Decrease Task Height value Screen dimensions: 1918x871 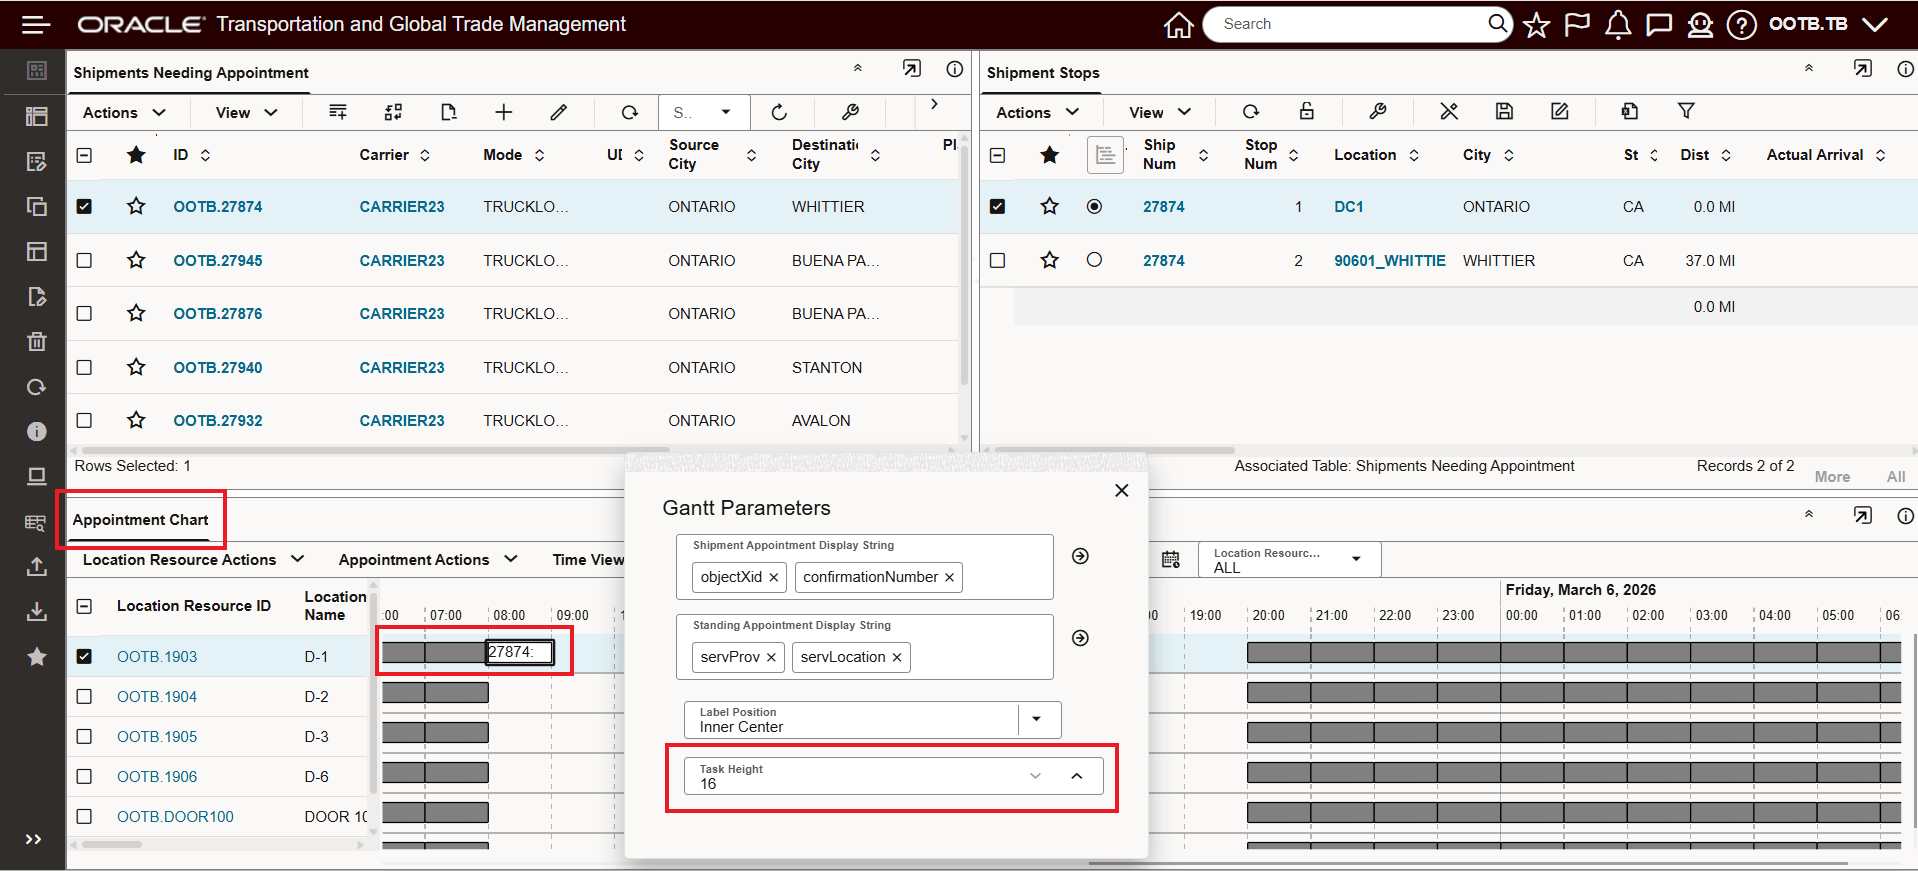click(1035, 776)
